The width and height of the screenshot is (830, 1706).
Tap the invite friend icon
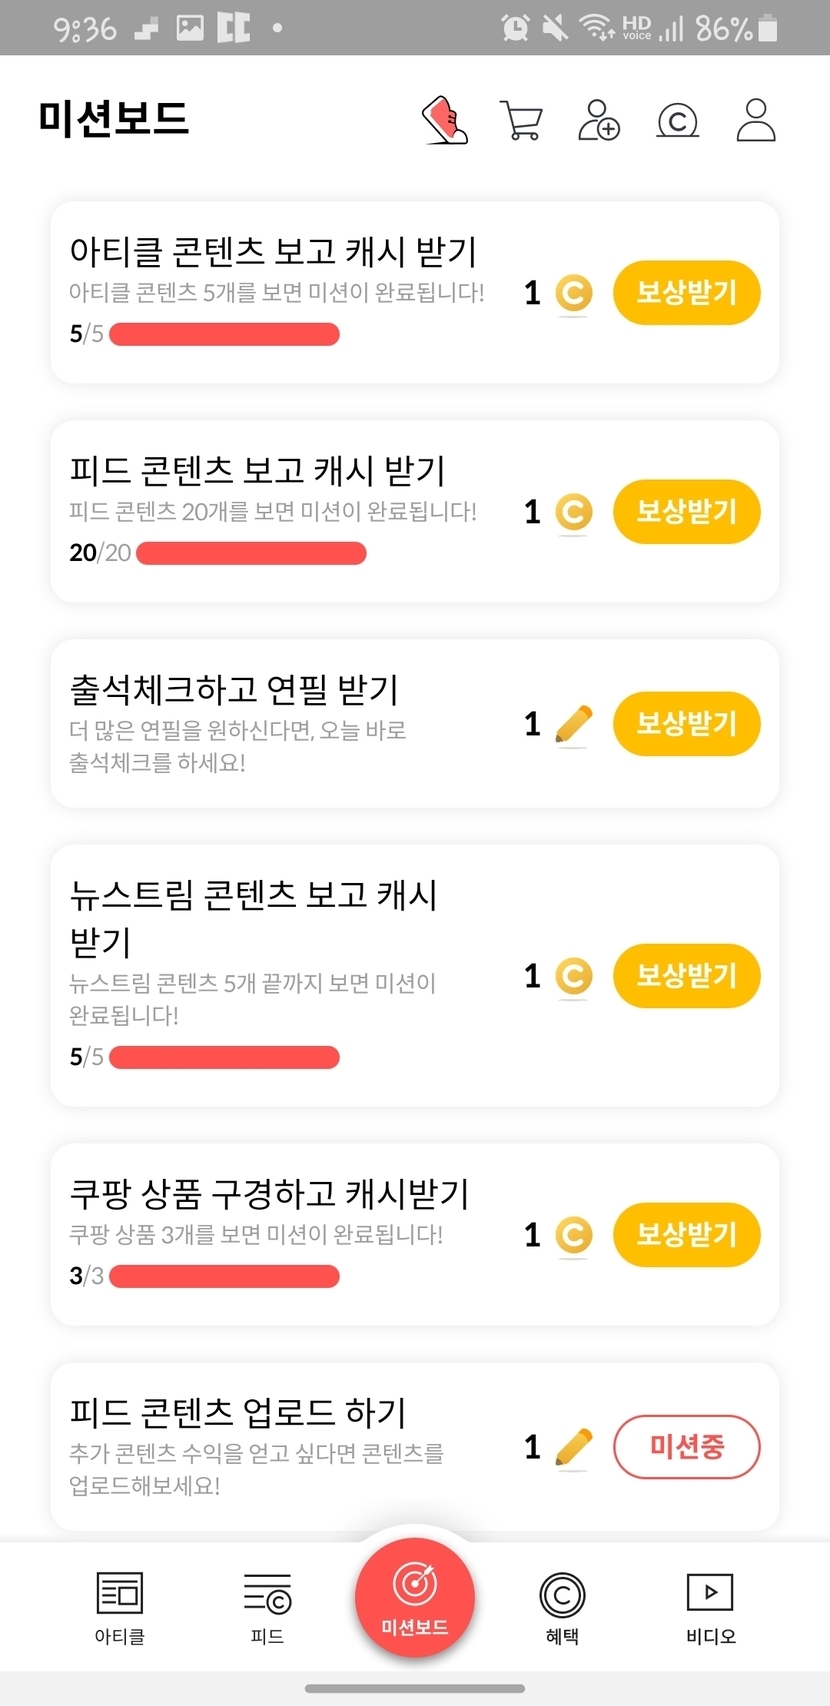tap(599, 120)
